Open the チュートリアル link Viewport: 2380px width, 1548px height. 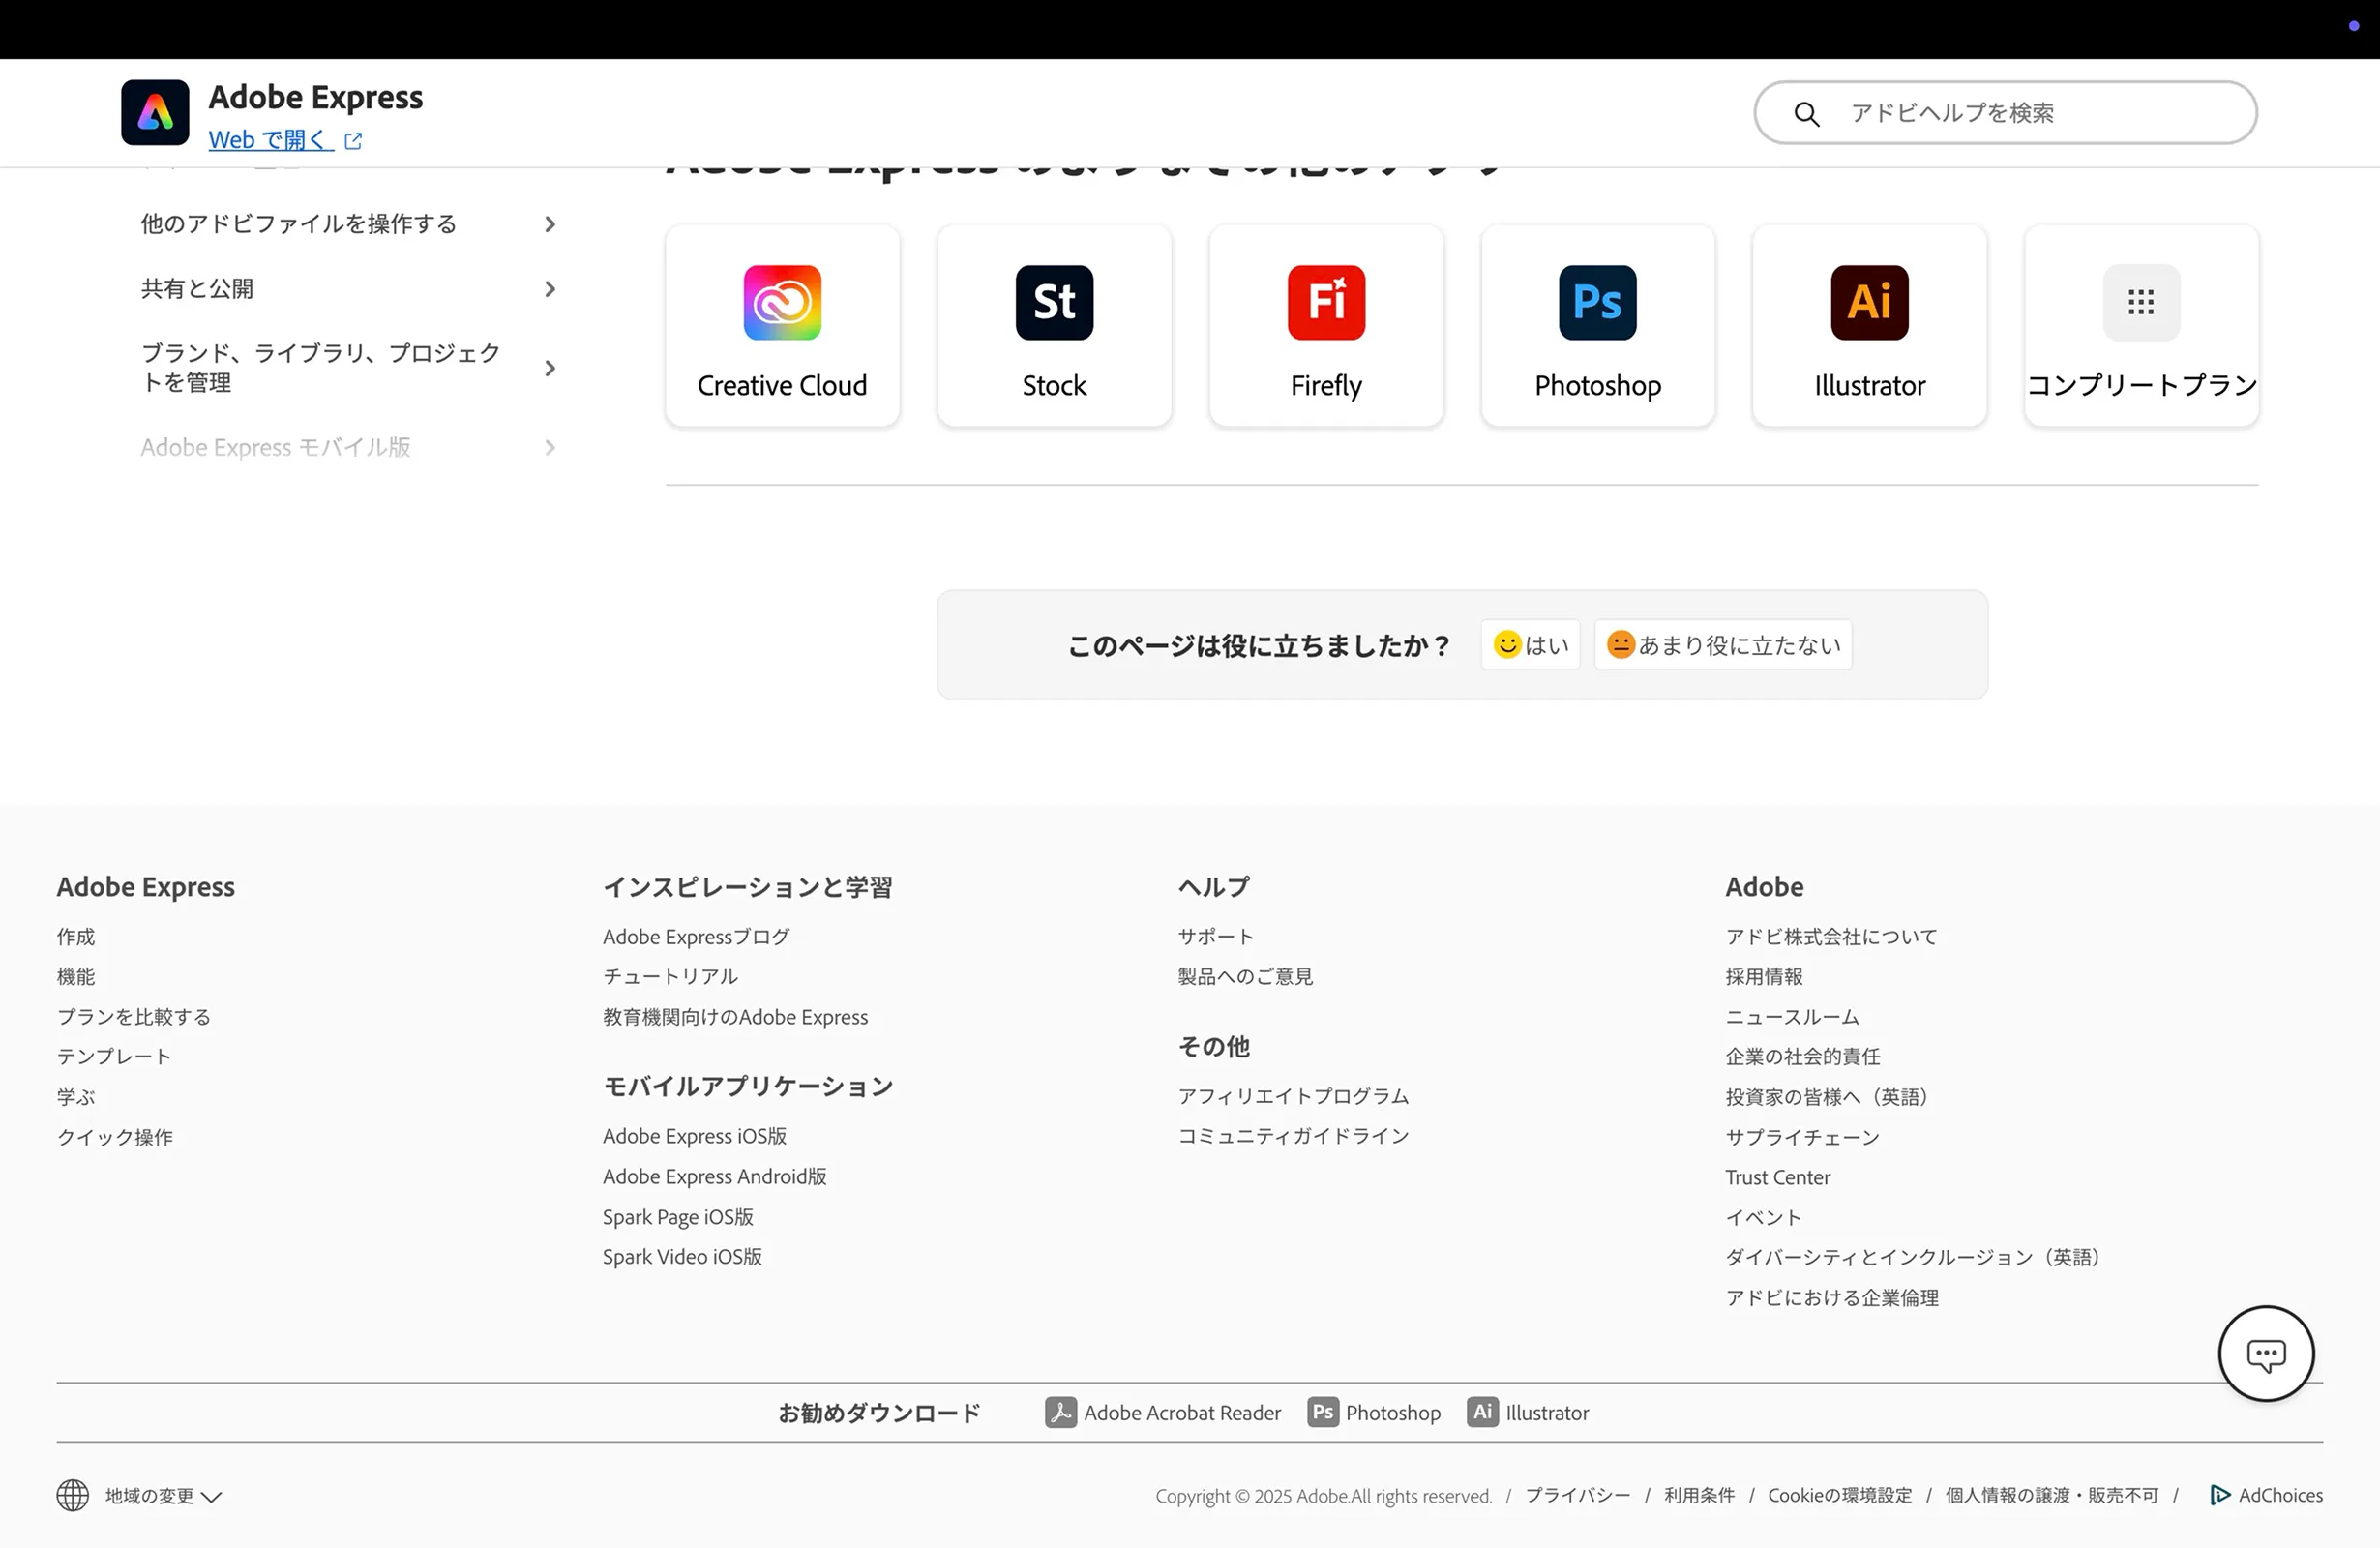pyautogui.click(x=670, y=977)
